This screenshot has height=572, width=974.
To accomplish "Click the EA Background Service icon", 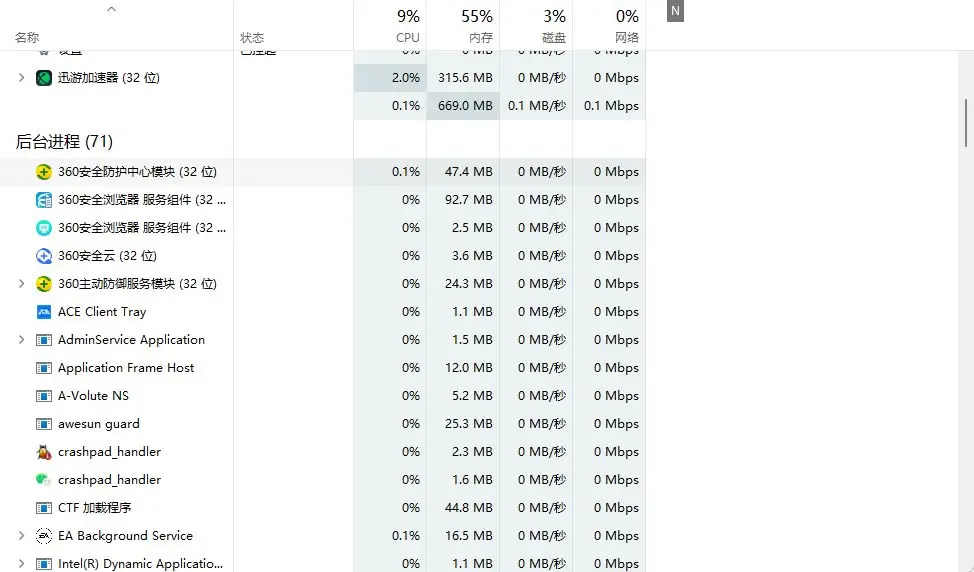I will point(44,536).
